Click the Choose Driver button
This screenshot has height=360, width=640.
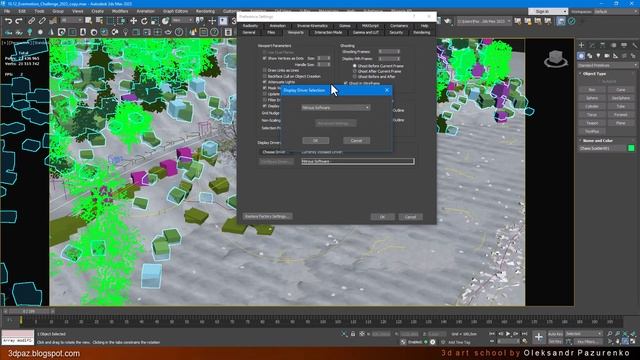tap(274, 152)
